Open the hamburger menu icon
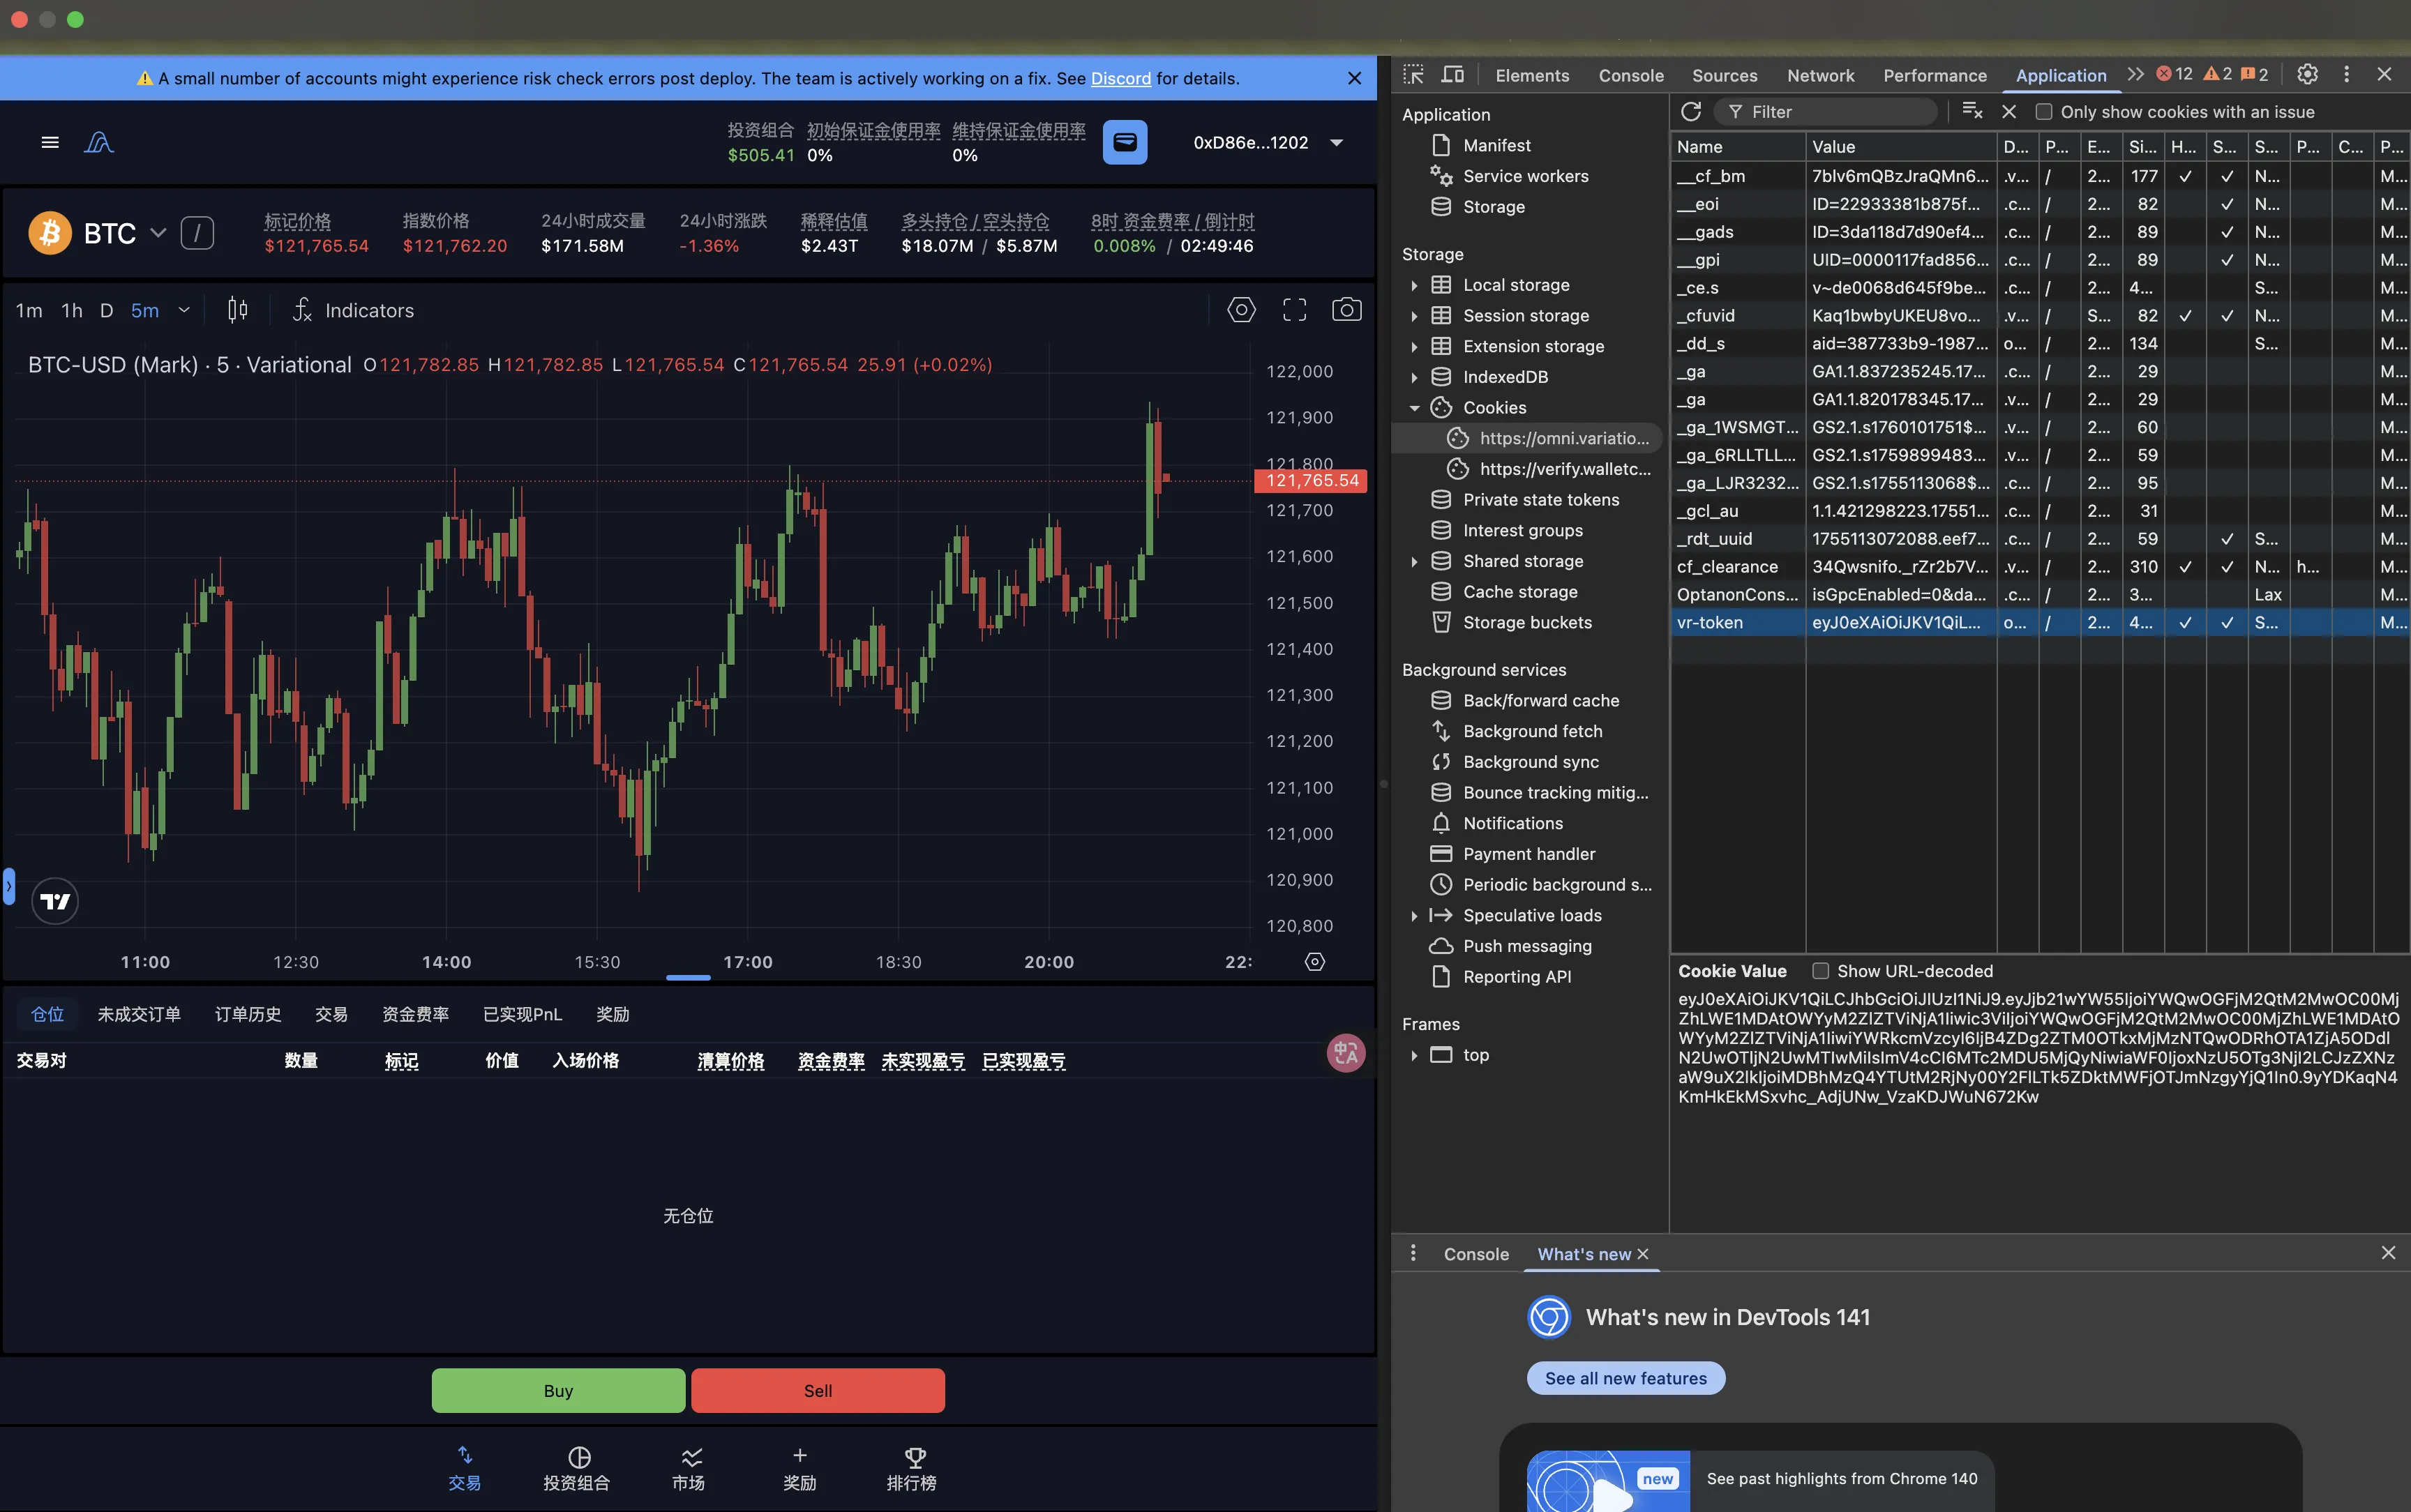The width and height of the screenshot is (2411, 1512). click(x=50, y=142)
